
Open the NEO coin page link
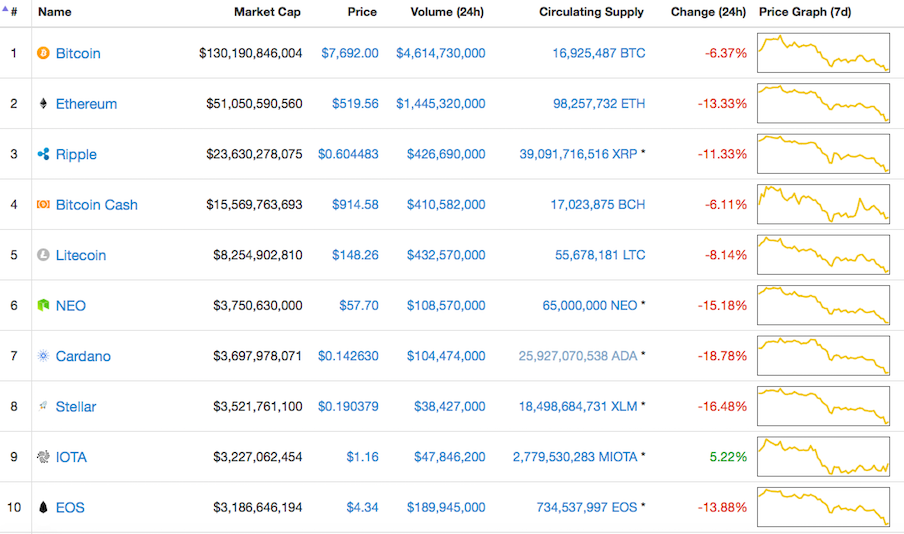pos(70,306)
